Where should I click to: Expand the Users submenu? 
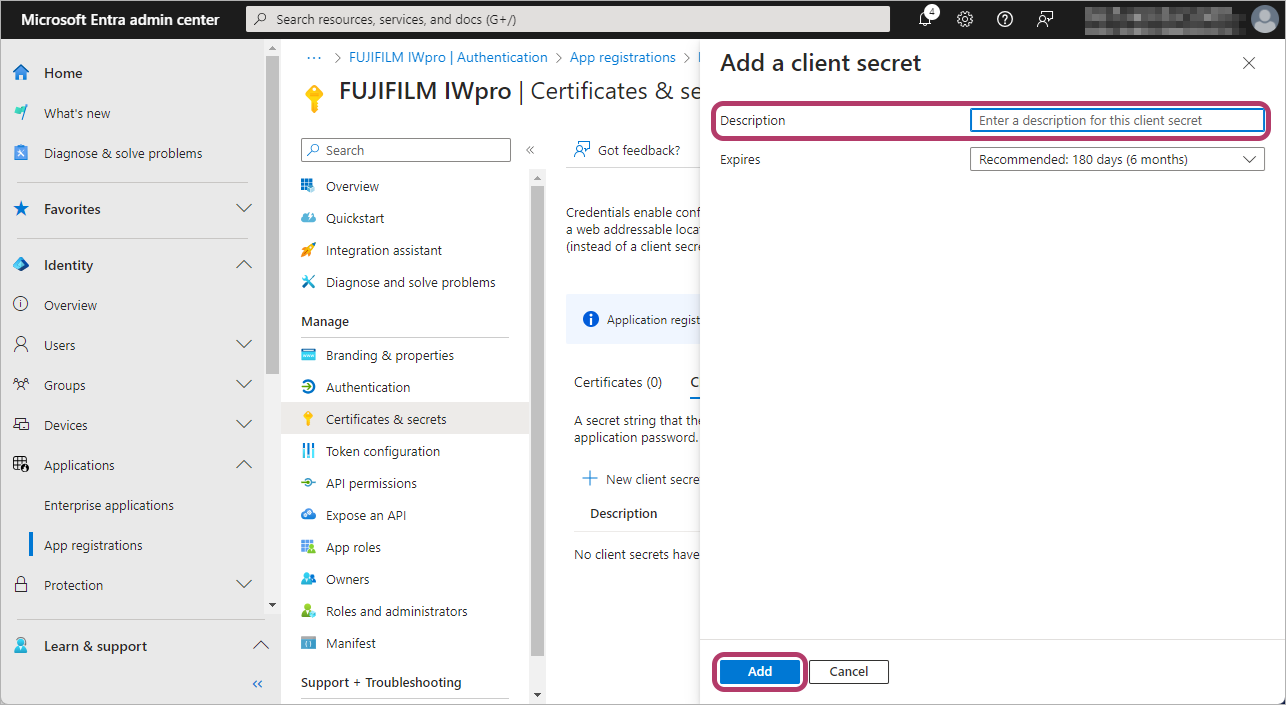point(243,345)
